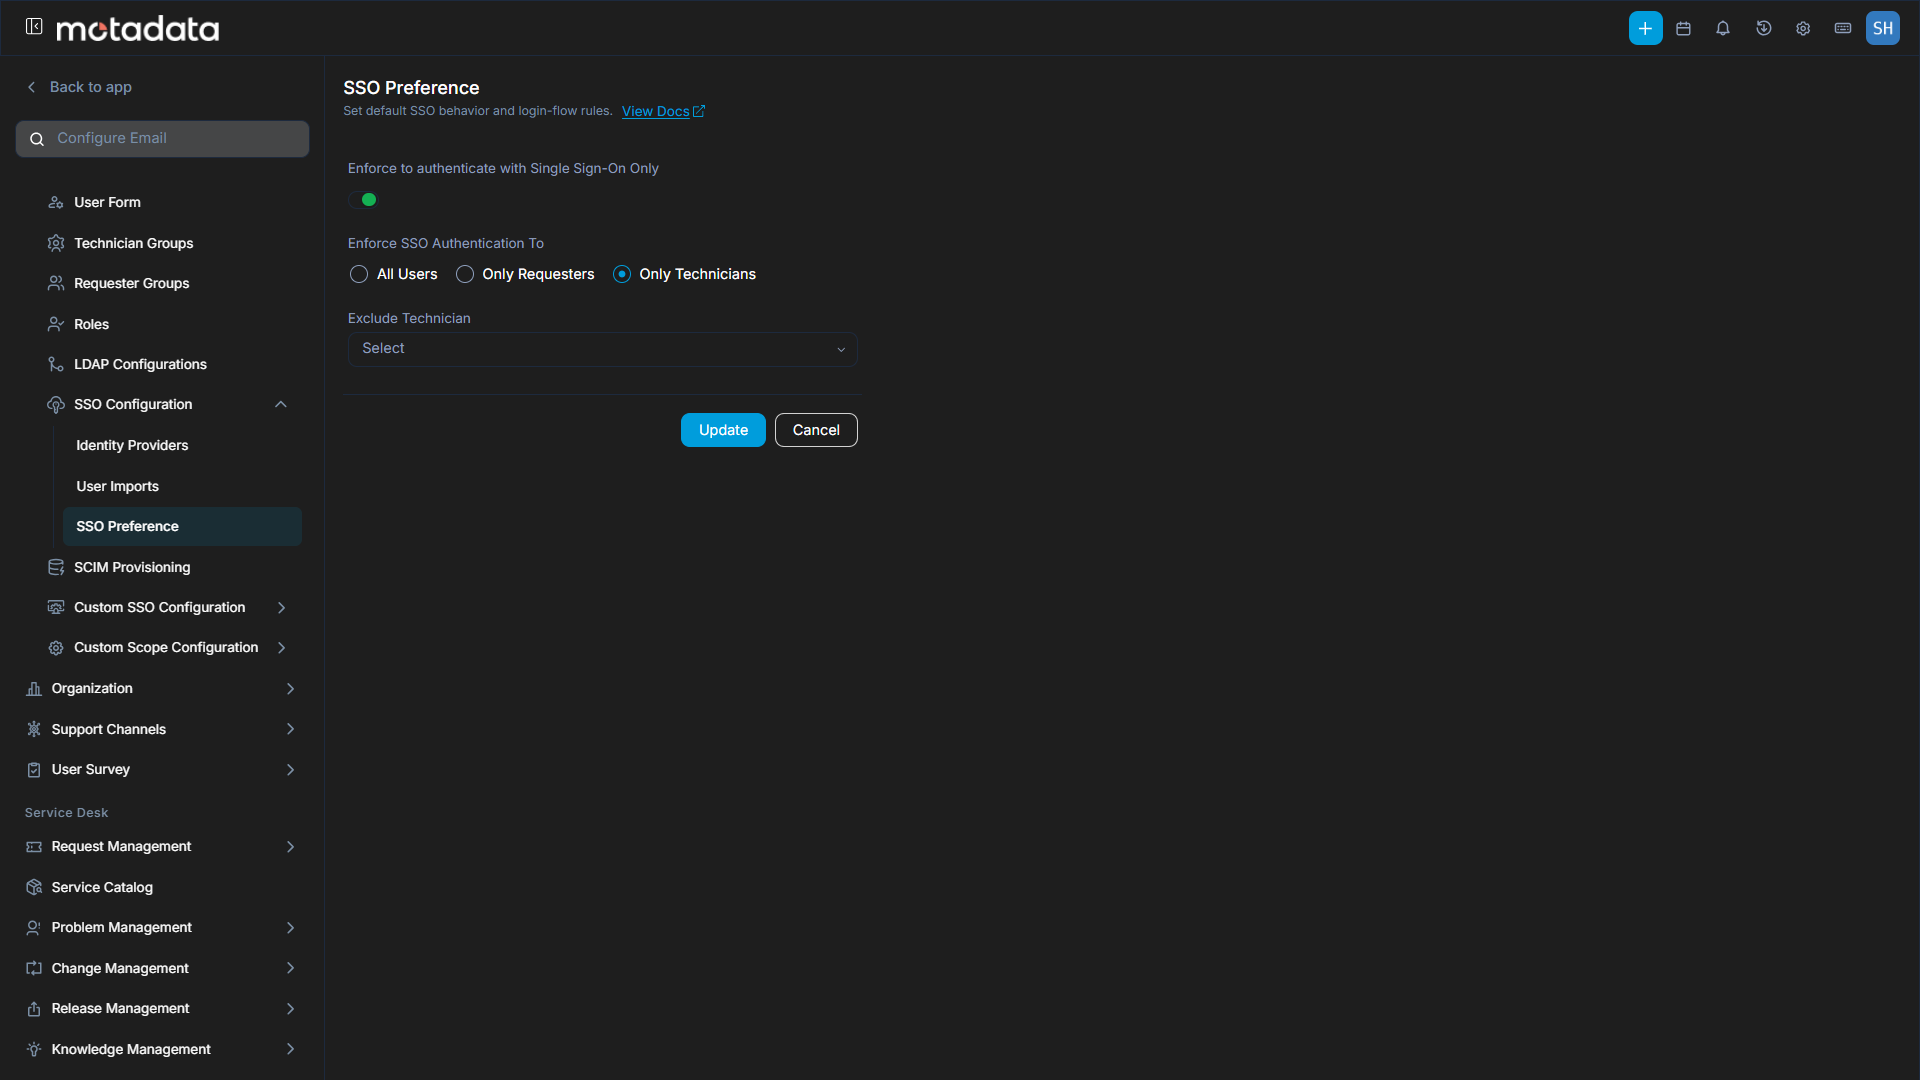Click the Service Catalog icon
1920x1080 pixels.
click(34, 887)
